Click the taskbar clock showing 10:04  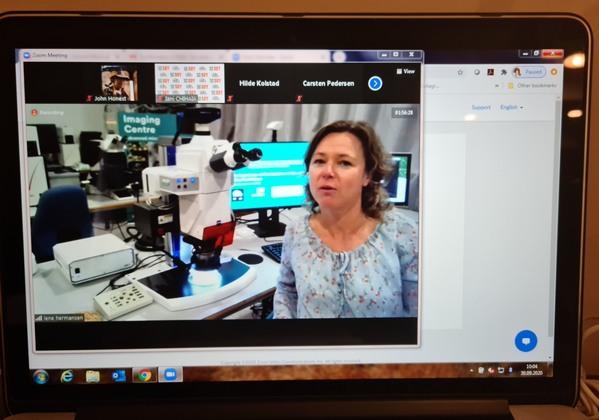[532, 370]
